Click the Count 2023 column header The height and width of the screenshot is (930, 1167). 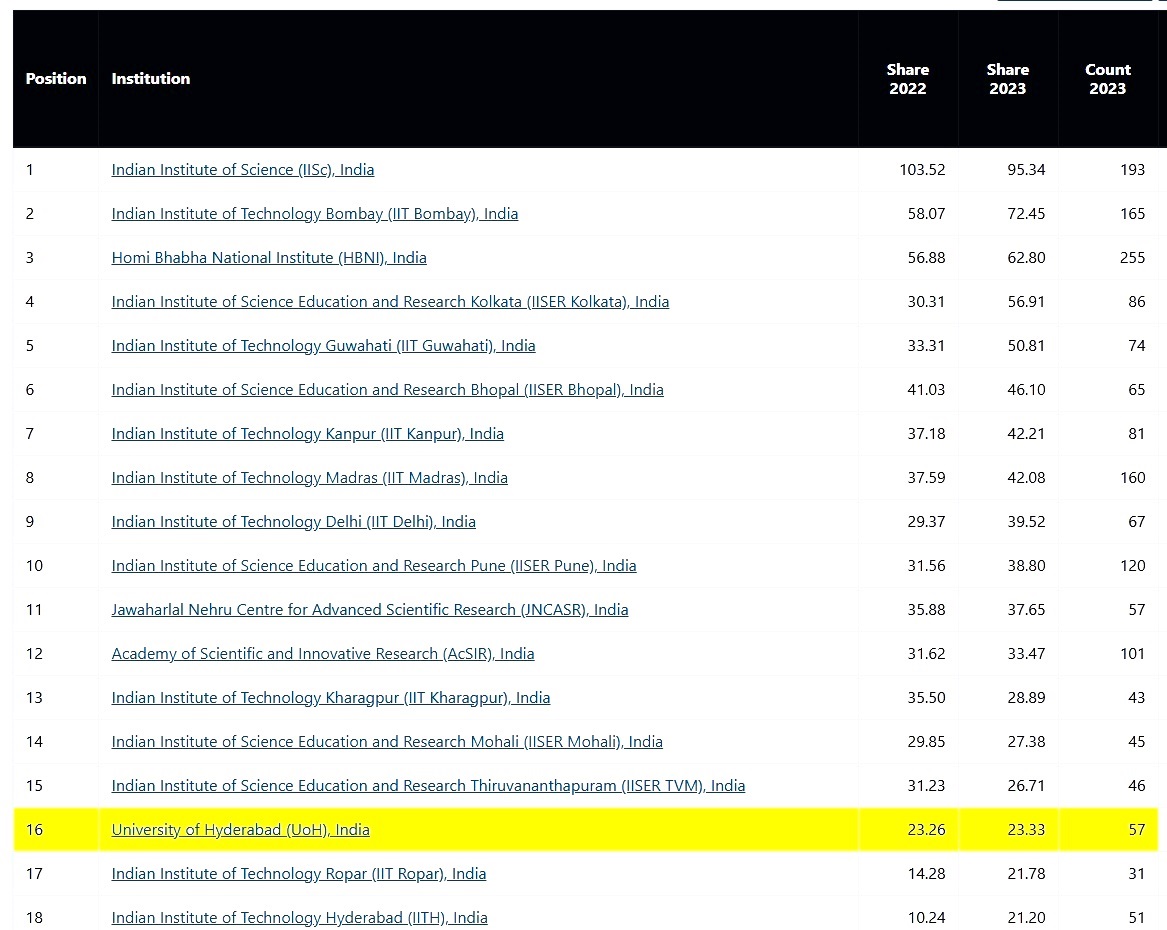coord(1107,79)
